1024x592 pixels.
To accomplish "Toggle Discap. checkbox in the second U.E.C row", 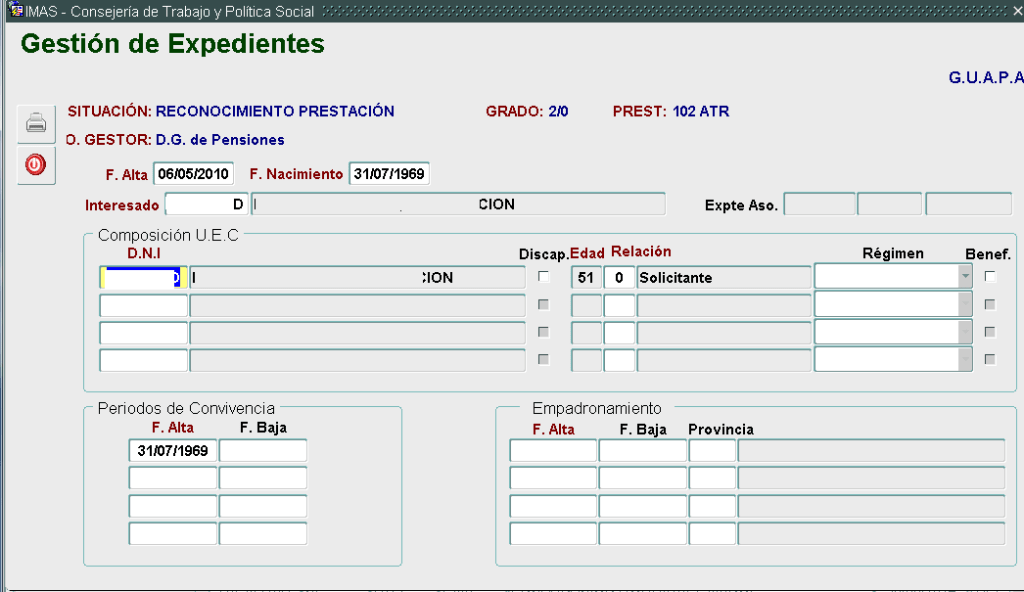I will pos(544,304).
